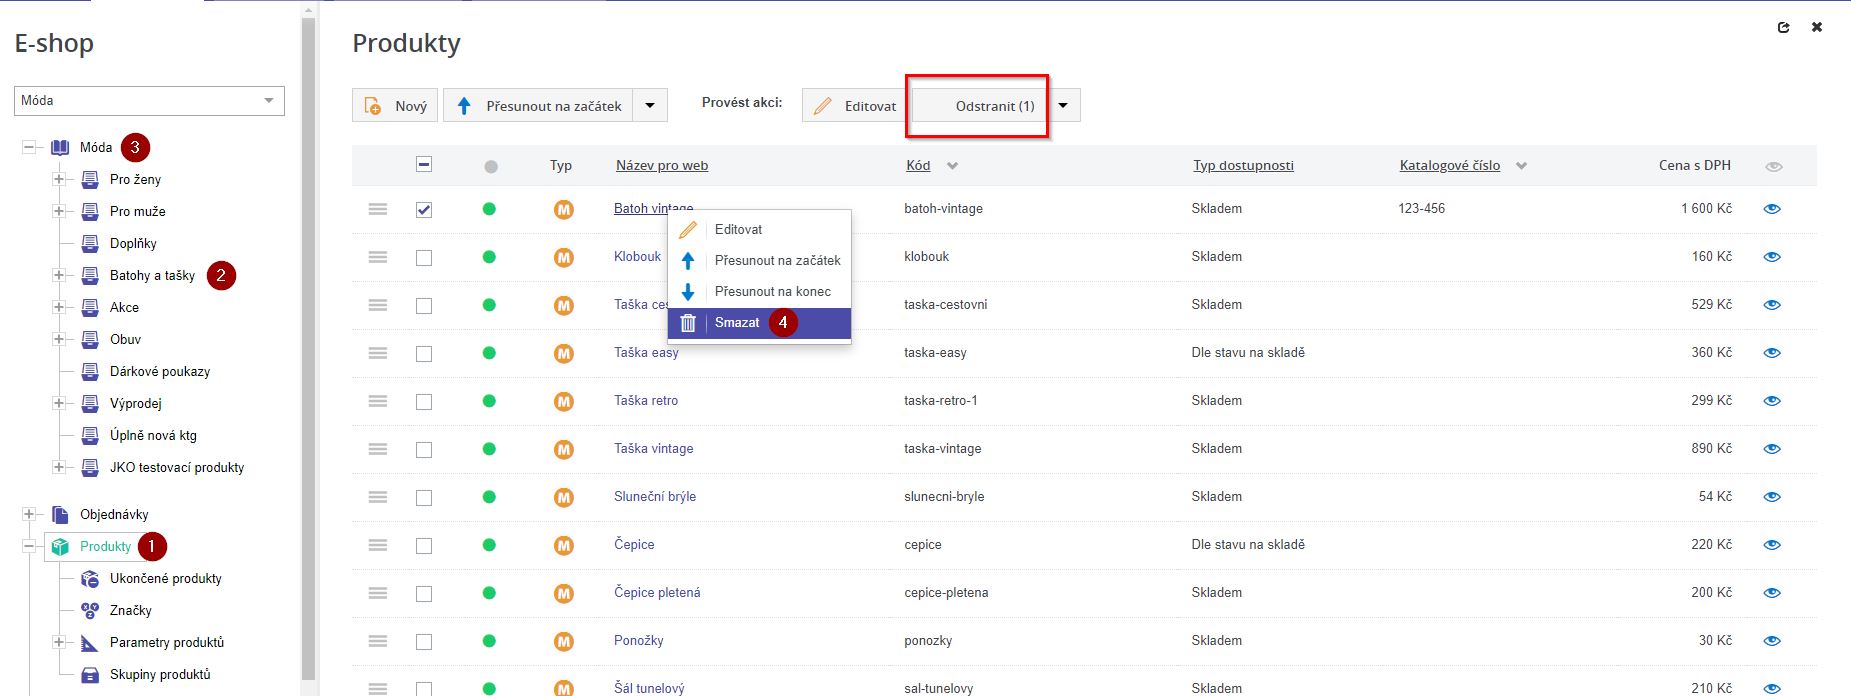
Task: Click the Skupiny produktů icon
Action: pyautogui.click(x=90, y=675)
